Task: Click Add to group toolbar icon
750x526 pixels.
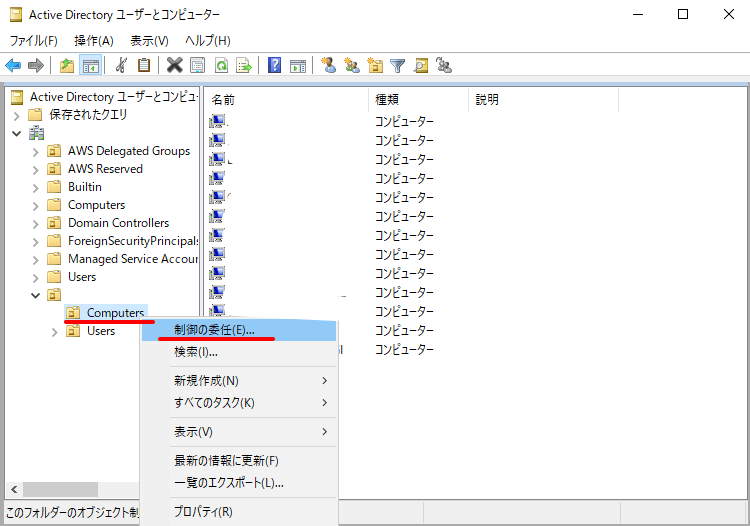Action: coord(444,65)
